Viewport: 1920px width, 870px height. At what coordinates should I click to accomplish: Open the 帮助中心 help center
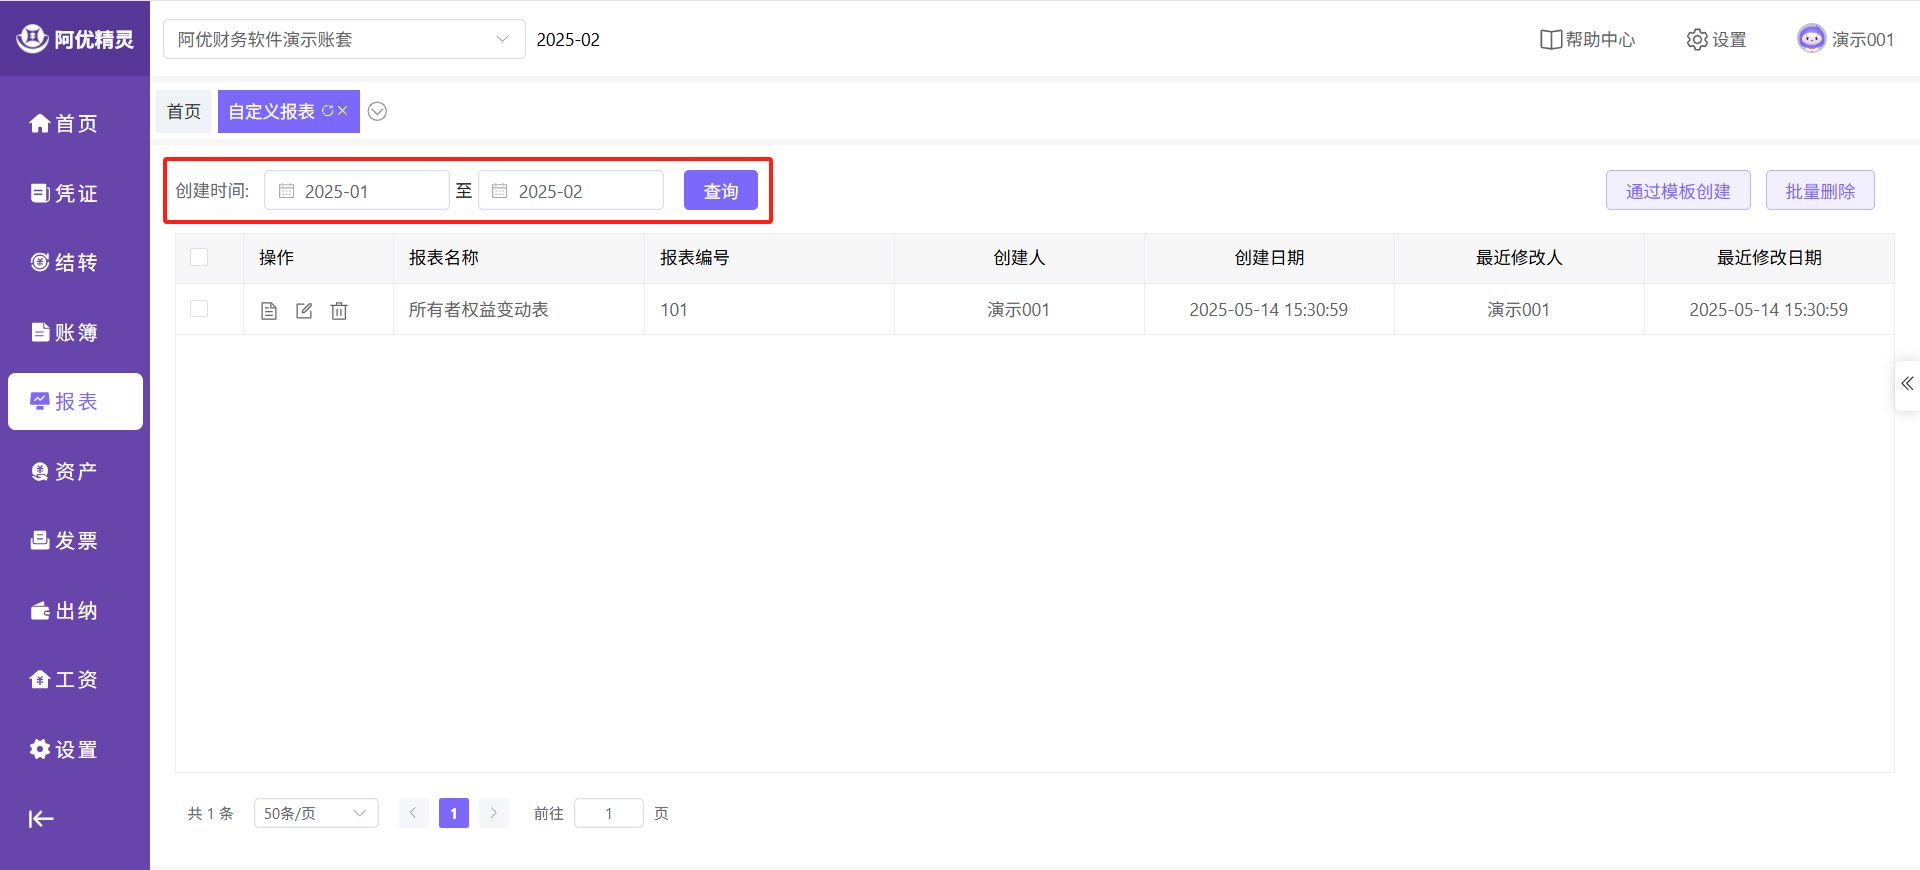[1587, 40]
